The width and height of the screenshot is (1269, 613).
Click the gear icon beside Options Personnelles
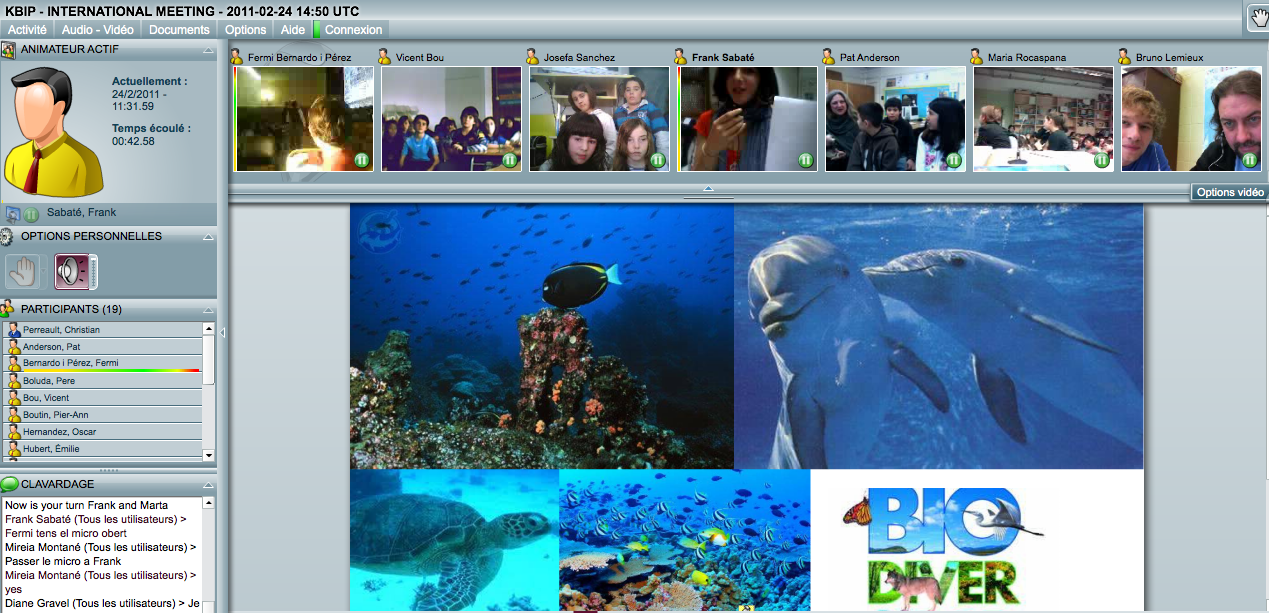[8, 237]
